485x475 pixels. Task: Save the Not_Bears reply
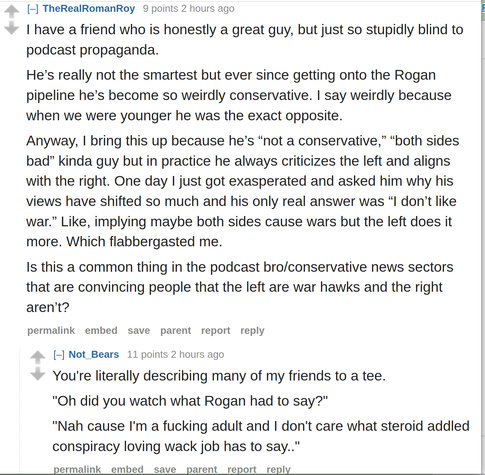coord(165,469)
